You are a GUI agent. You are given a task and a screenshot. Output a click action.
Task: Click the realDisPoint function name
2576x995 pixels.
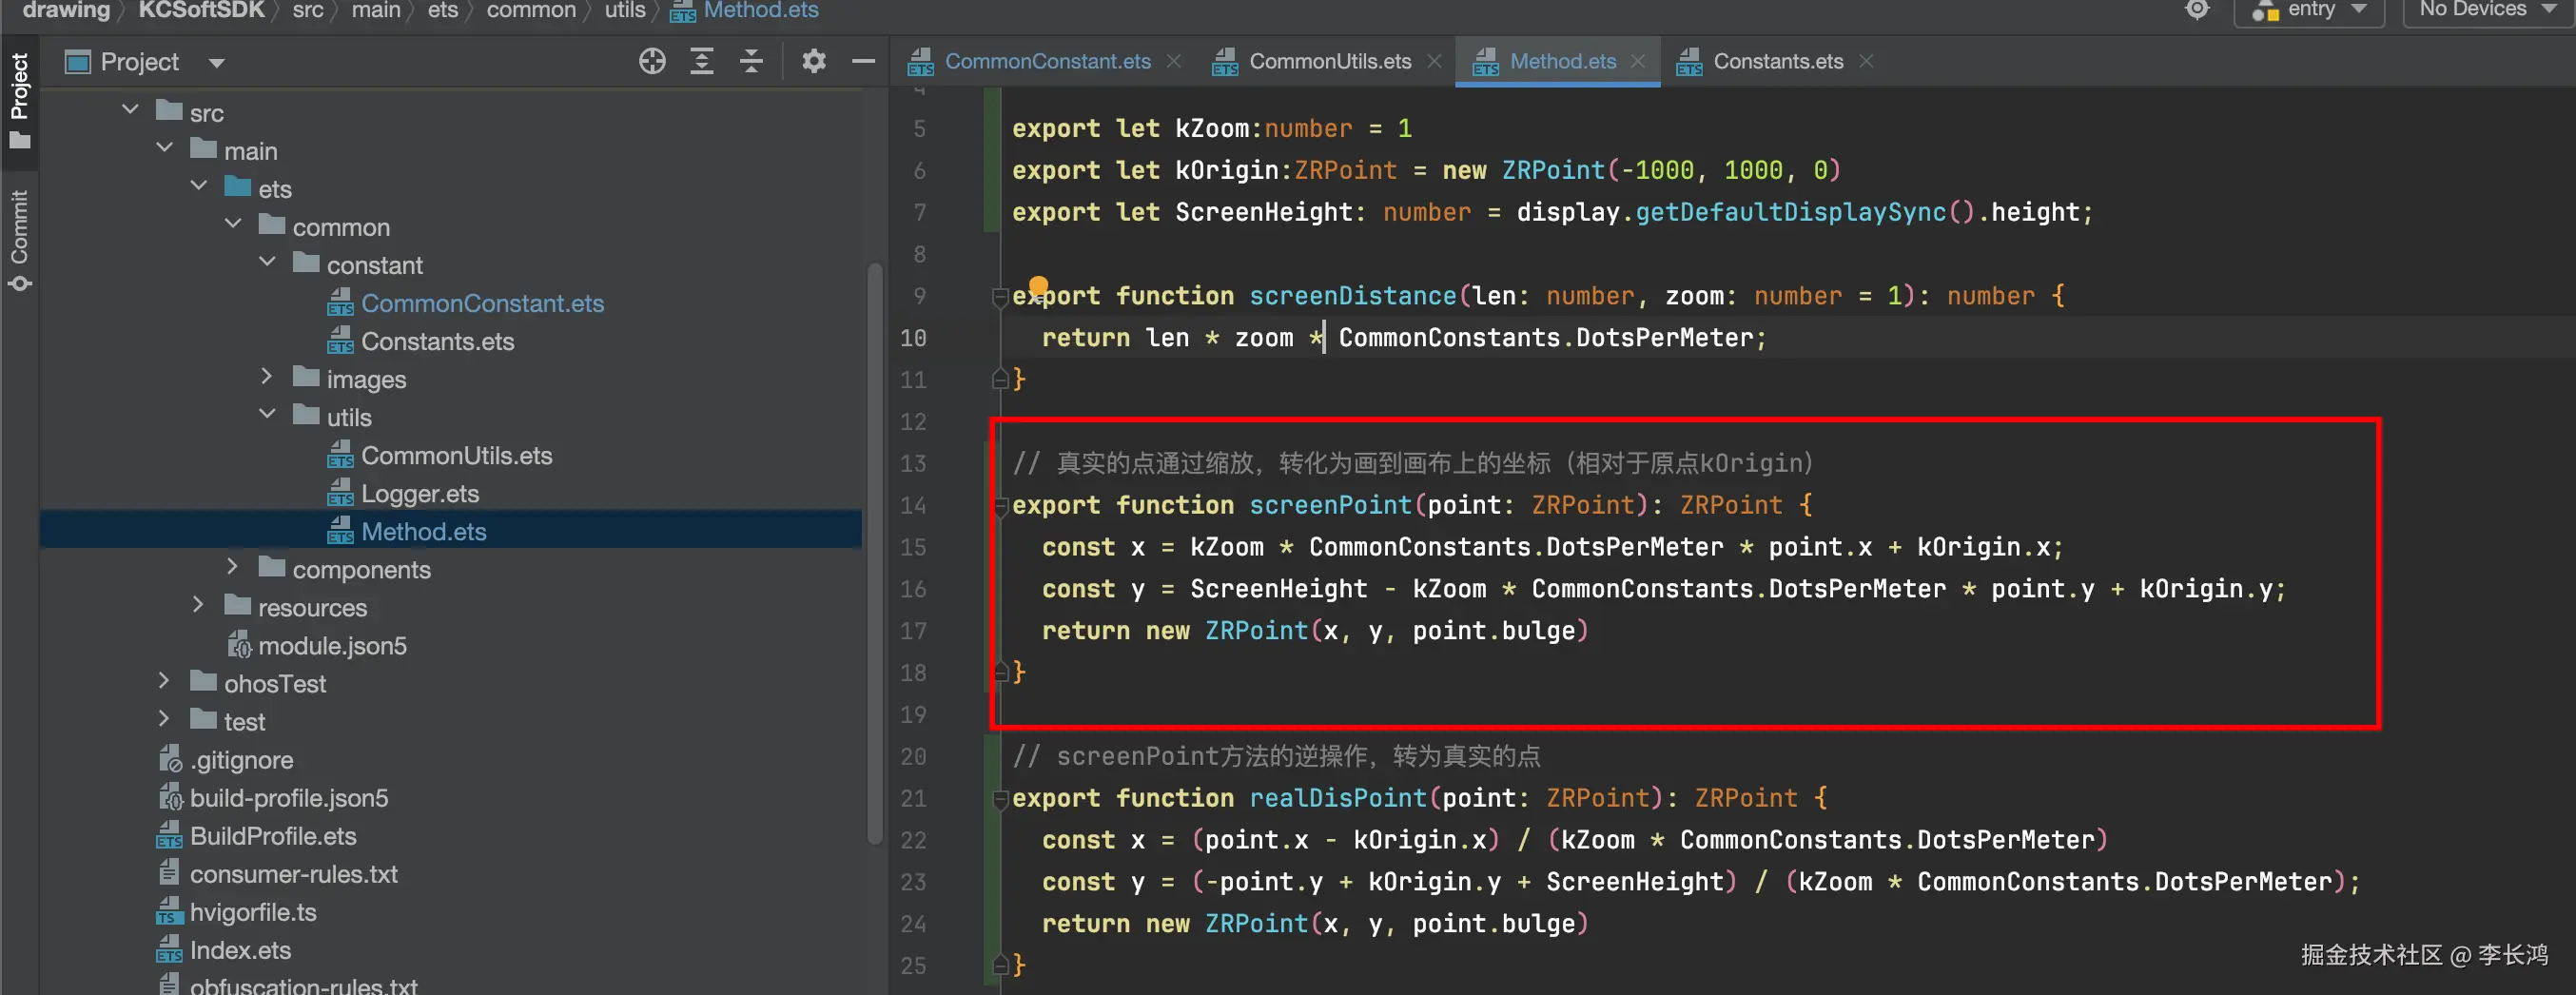[x=1338, y=798]
